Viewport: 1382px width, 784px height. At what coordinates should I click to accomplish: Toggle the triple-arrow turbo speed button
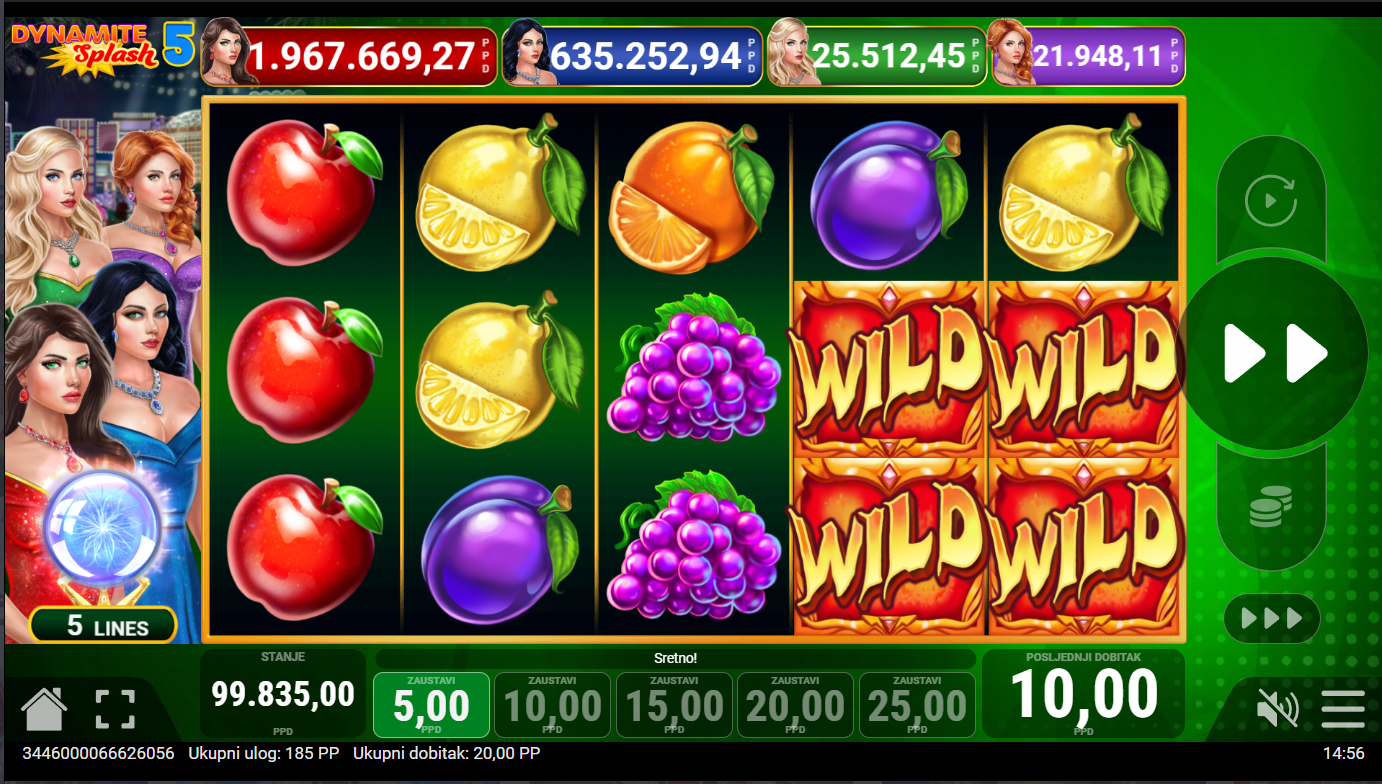[1271, 618]
